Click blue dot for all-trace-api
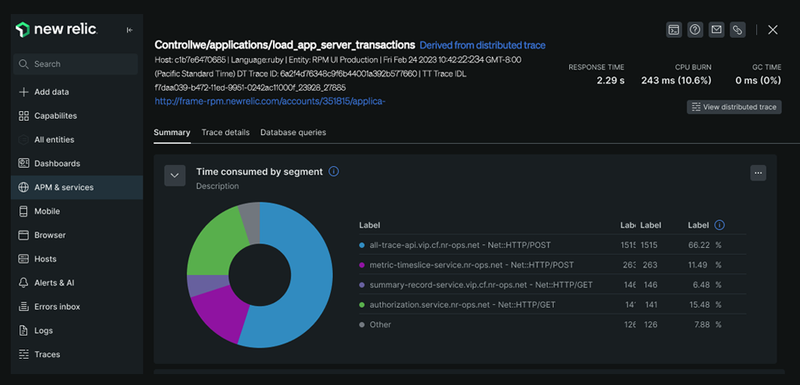 [362, 245]
